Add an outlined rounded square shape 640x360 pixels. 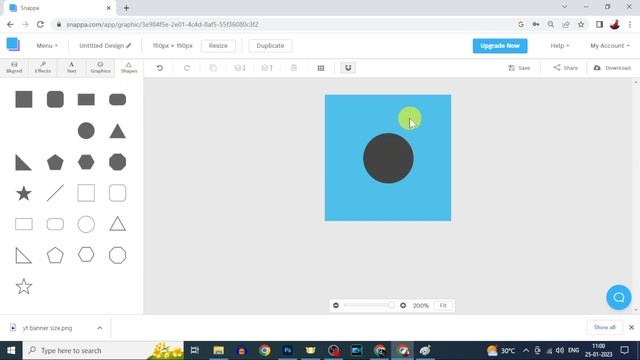click(x=118, y=193)
